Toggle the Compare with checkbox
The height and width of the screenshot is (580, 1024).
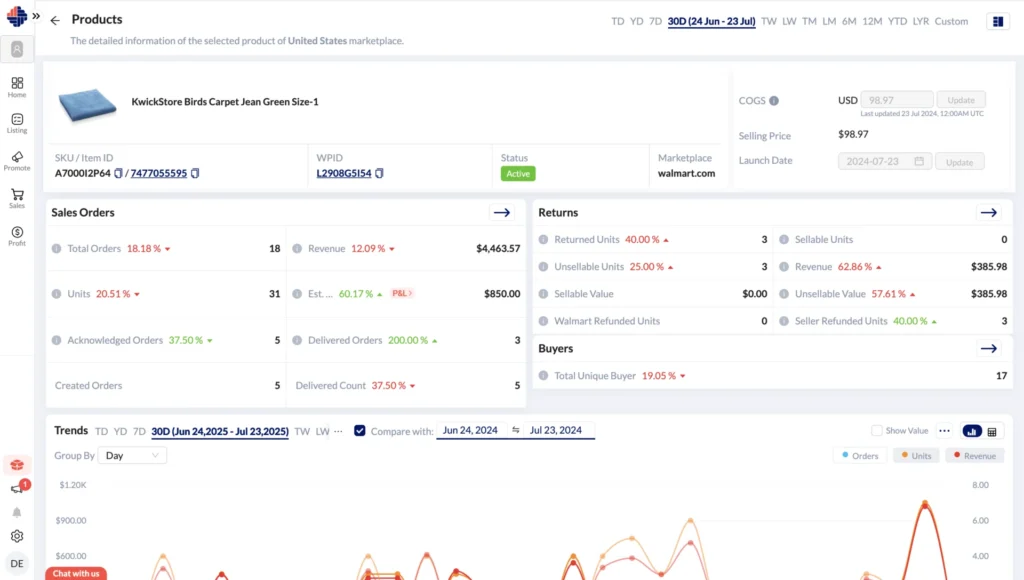(360, 430)
